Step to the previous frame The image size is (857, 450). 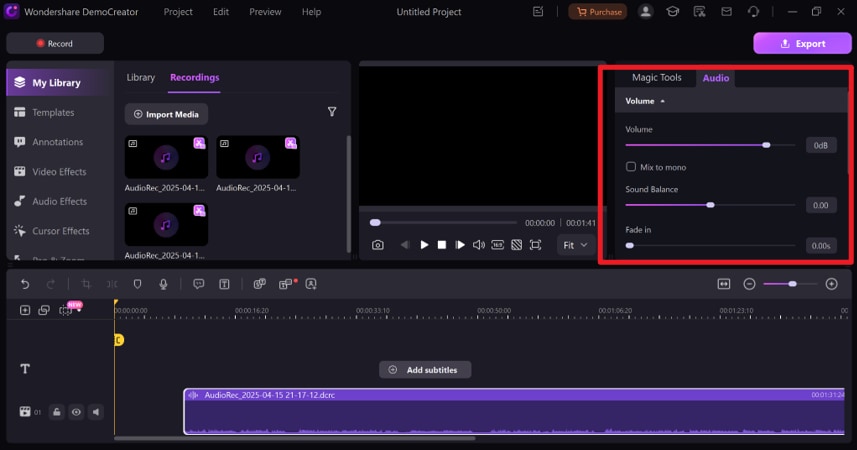coord(405,245)
